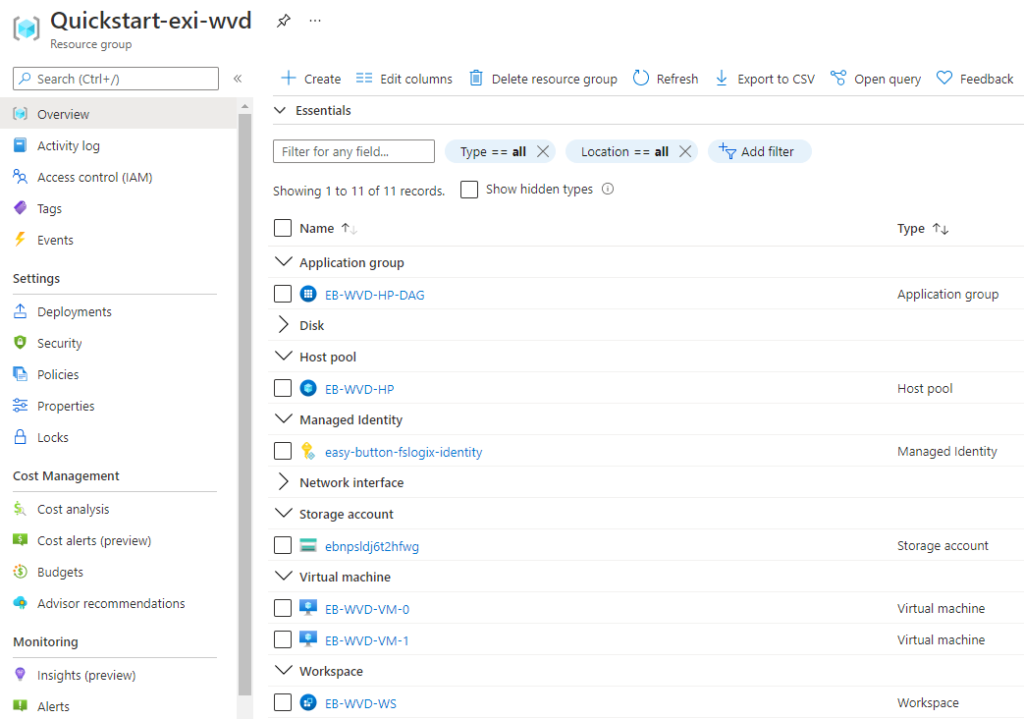1024x719 pixels.
Task: Expand the Disk group
Action: pos(283,325)
